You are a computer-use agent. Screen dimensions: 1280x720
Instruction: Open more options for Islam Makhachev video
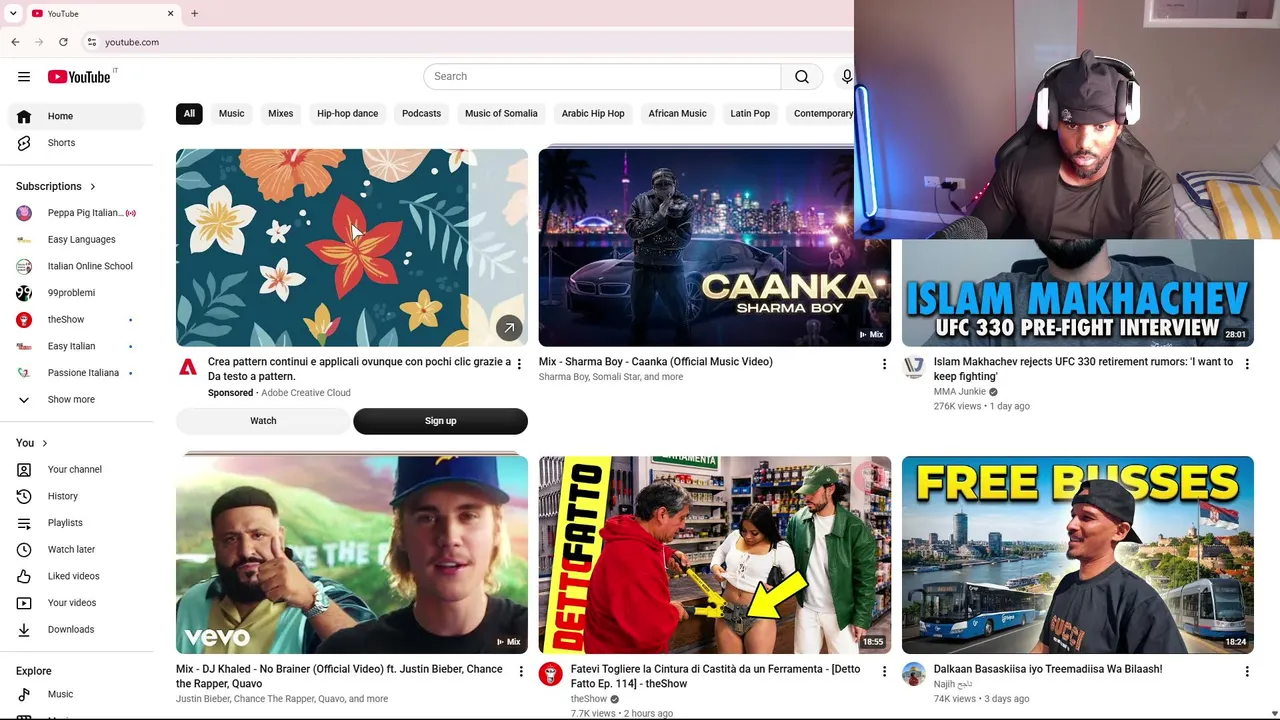pos(1246,364)
